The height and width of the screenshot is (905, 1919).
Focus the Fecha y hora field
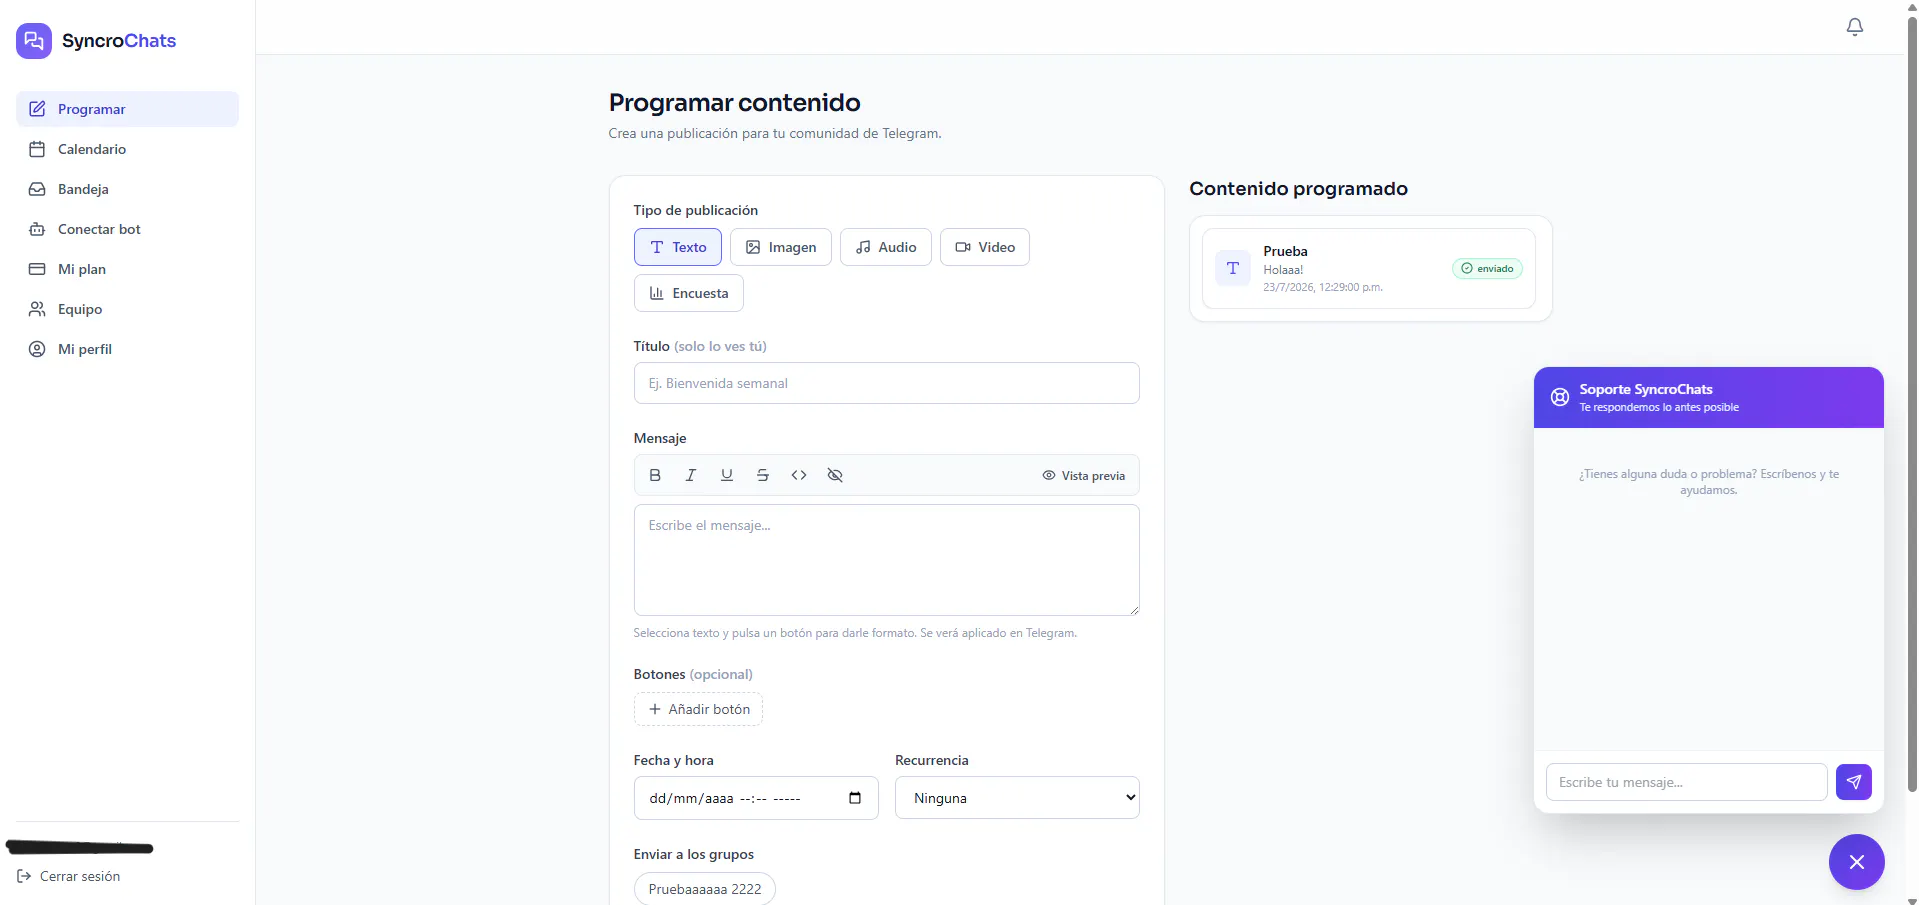tap(756, 798)
